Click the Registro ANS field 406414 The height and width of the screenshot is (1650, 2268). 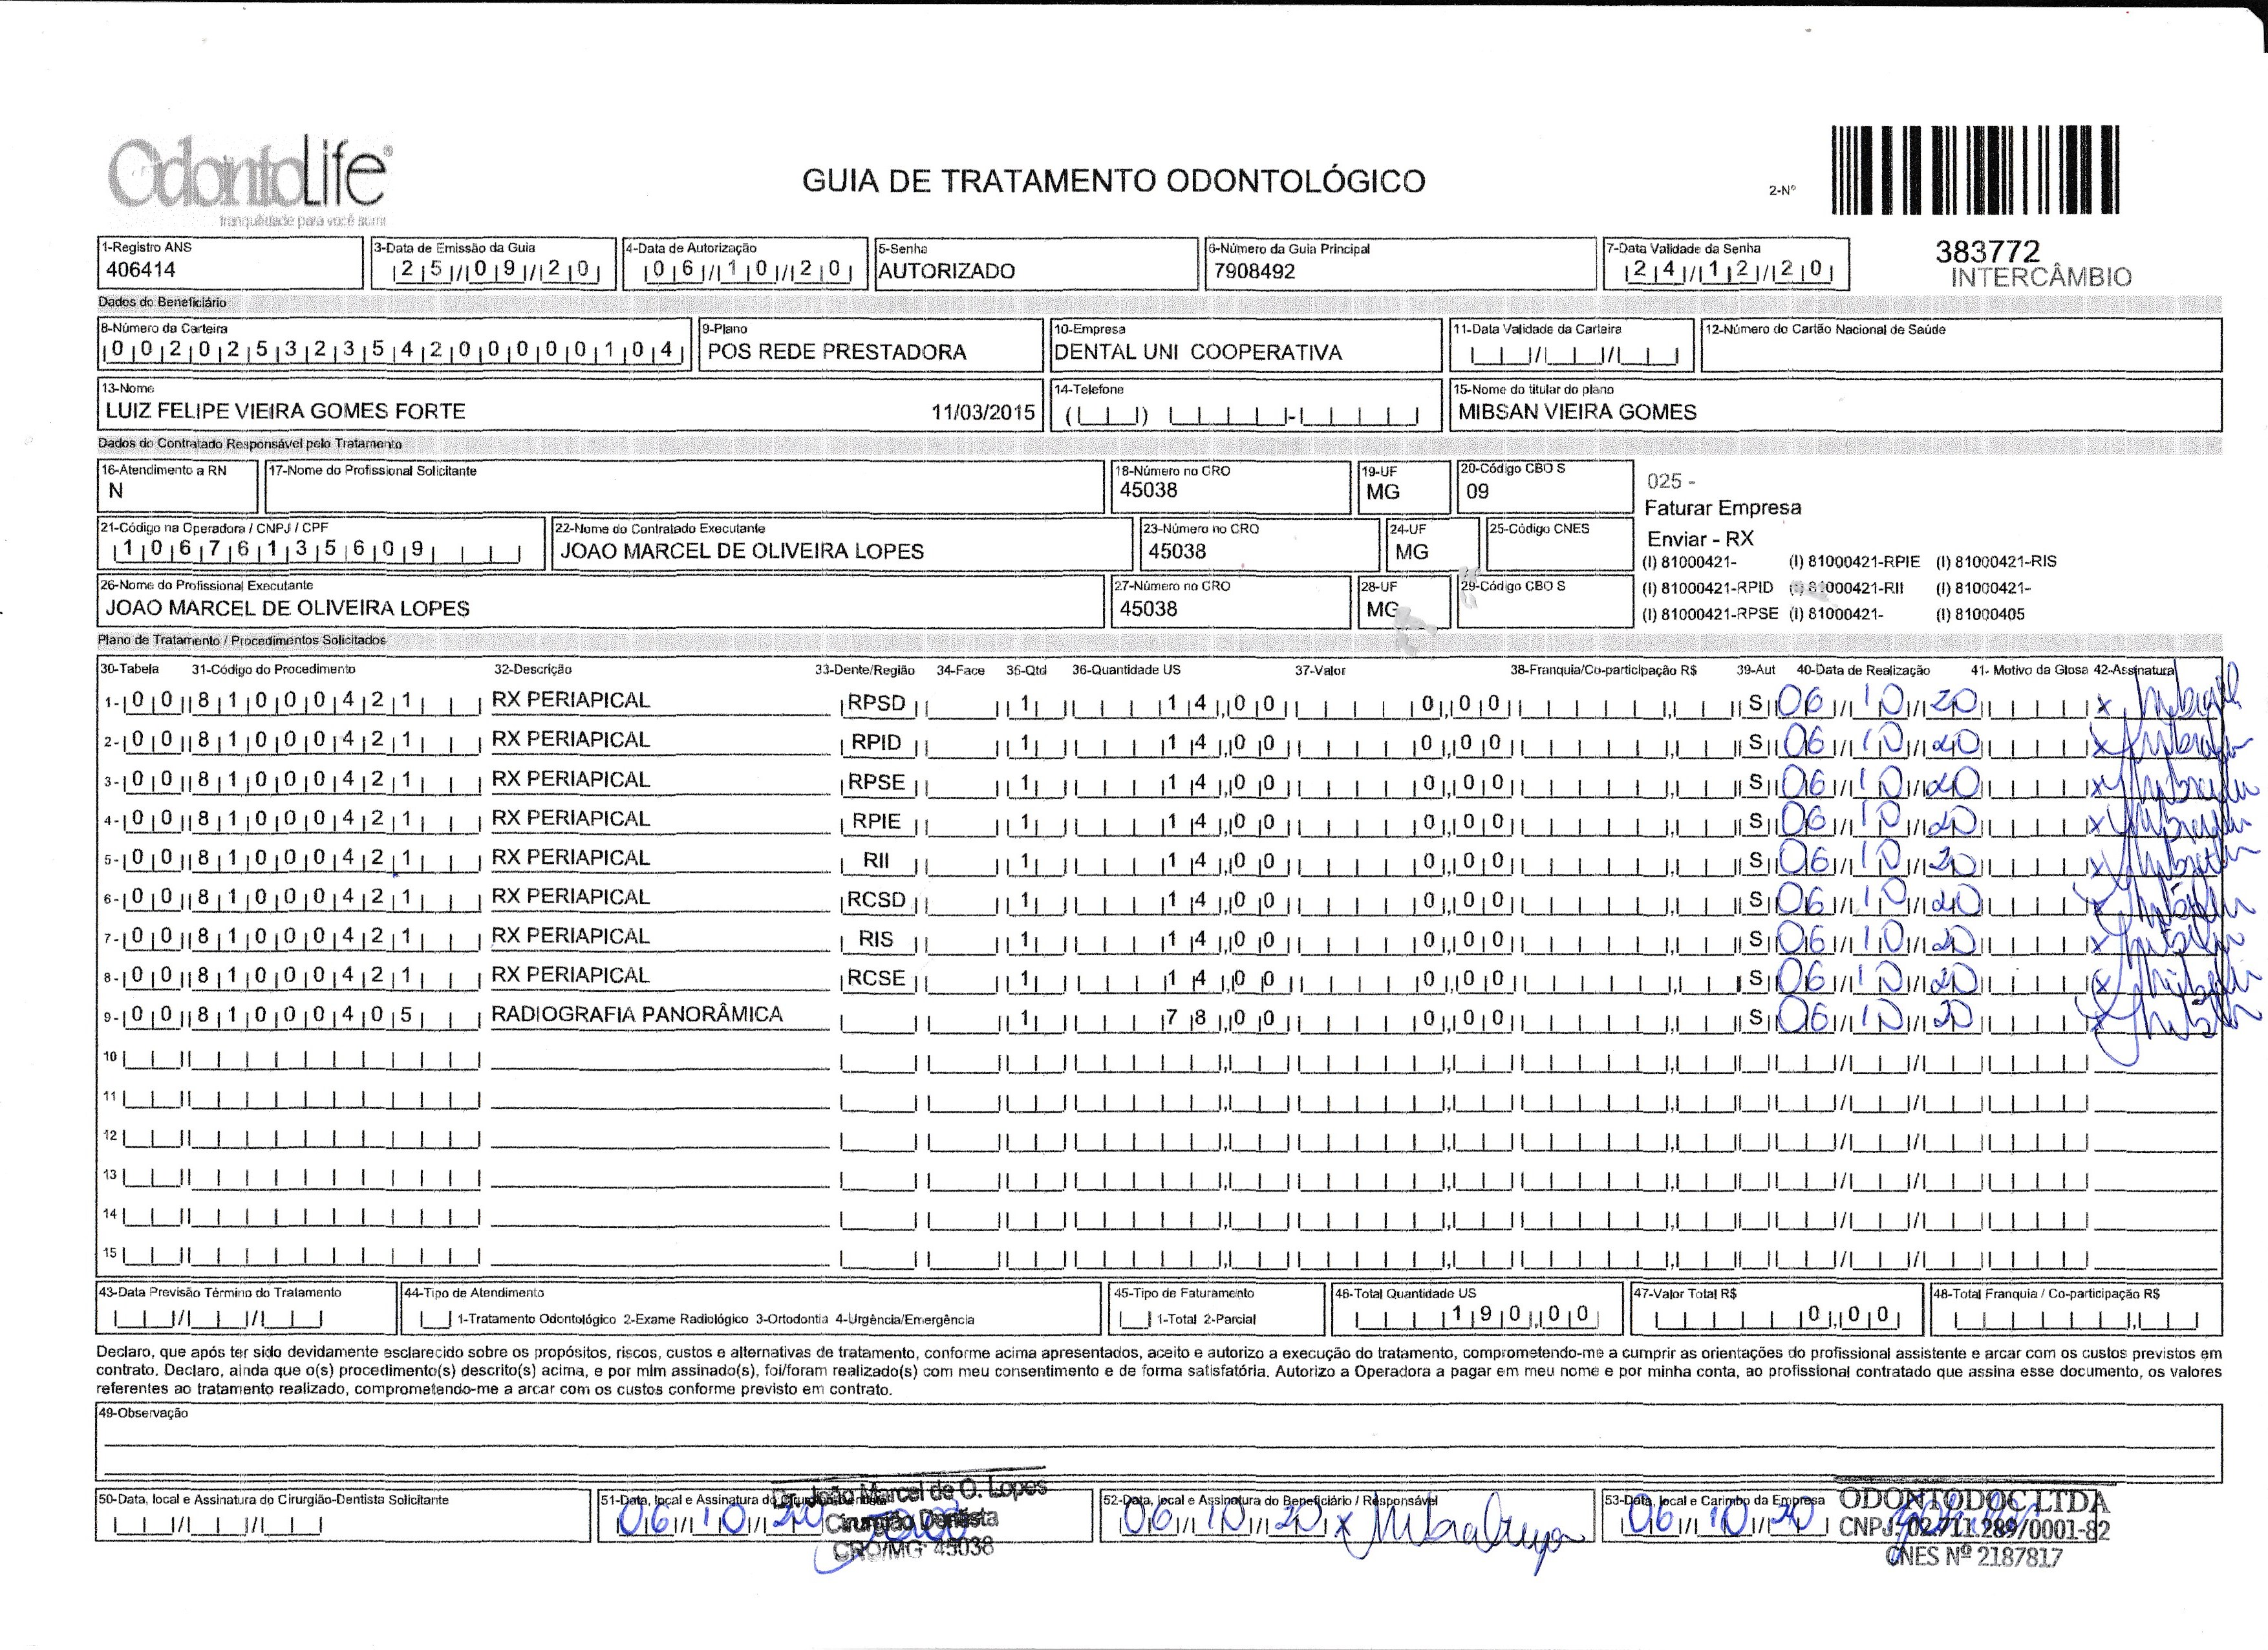pyautogui.click(x=141, y=270)
